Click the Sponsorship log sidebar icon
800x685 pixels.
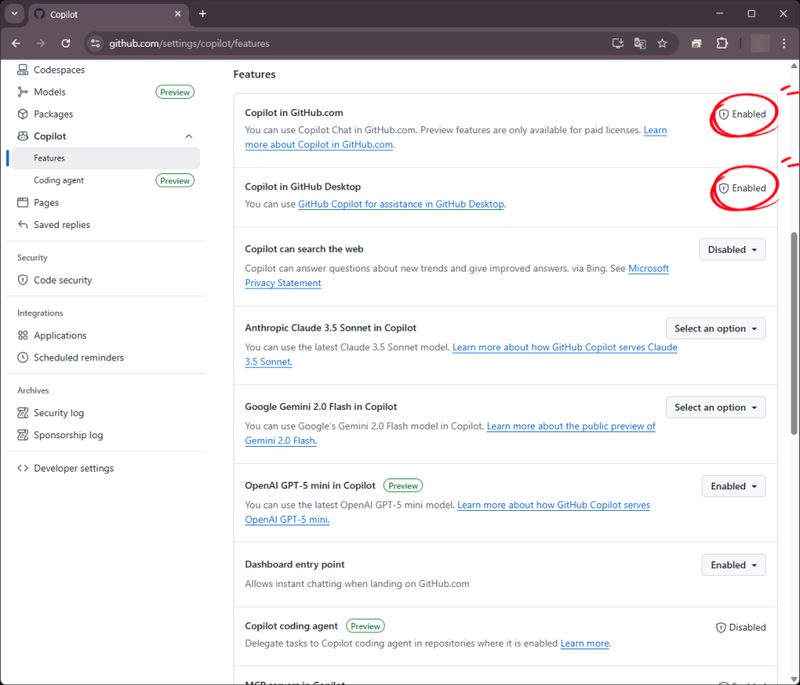point(22,434)
